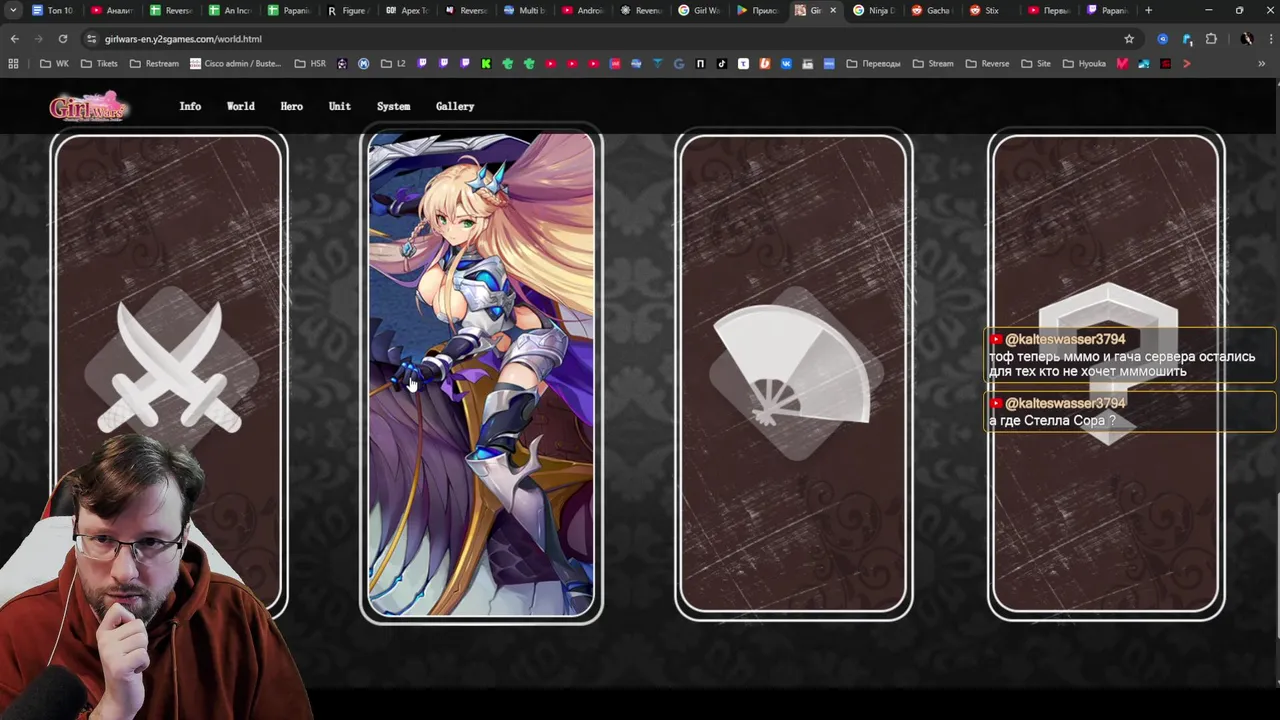Image resolution: width=1280 pixels, height=720 pixels.
Task: Switch to the Apex To tab
Action: (x=407, y=10)
